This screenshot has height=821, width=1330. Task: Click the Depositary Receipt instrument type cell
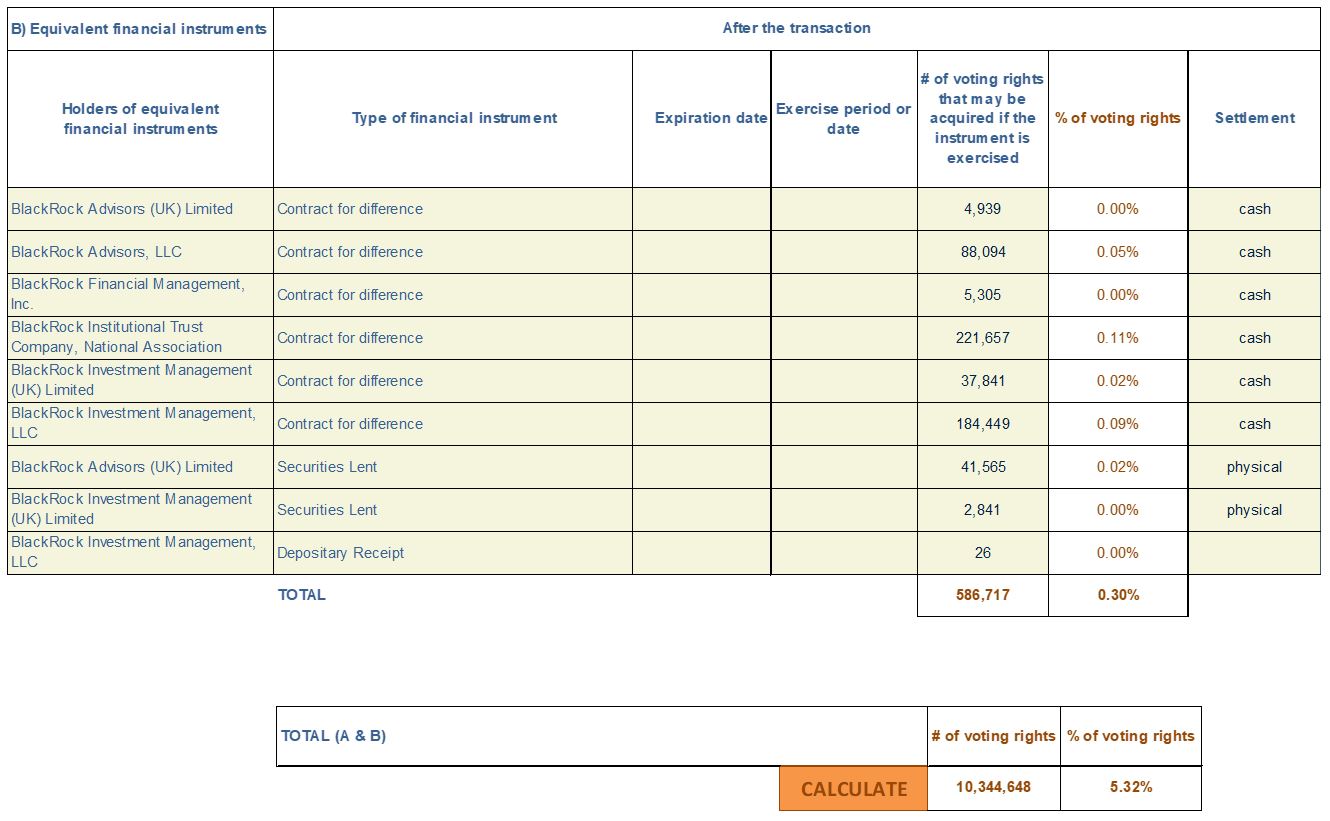click(x=453, y=553)
